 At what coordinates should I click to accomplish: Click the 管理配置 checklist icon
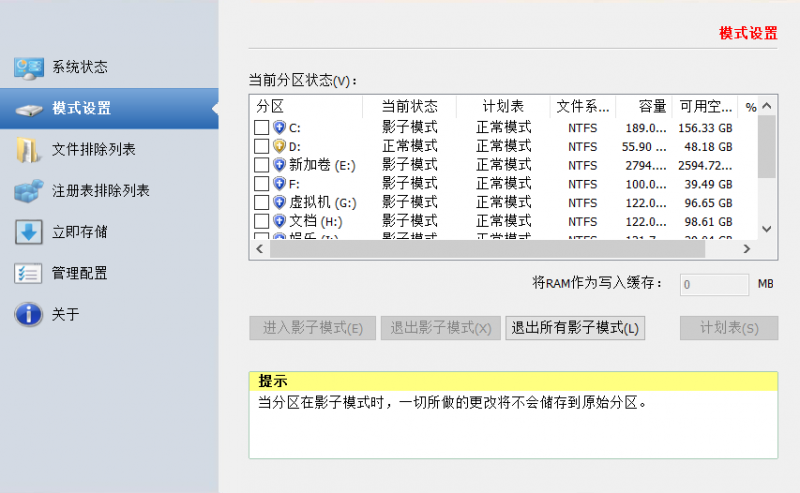(28, 274)
